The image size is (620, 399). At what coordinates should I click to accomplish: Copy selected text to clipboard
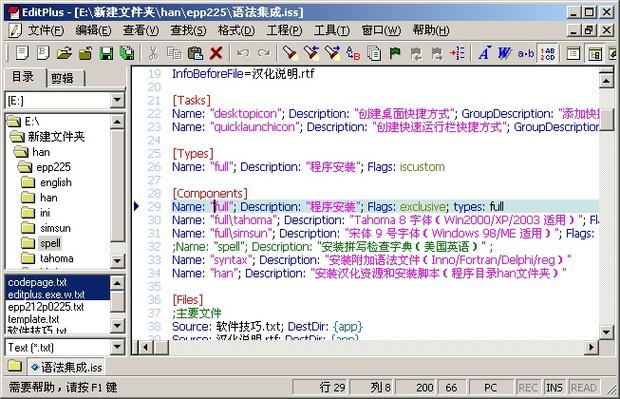tap(174, 53)
